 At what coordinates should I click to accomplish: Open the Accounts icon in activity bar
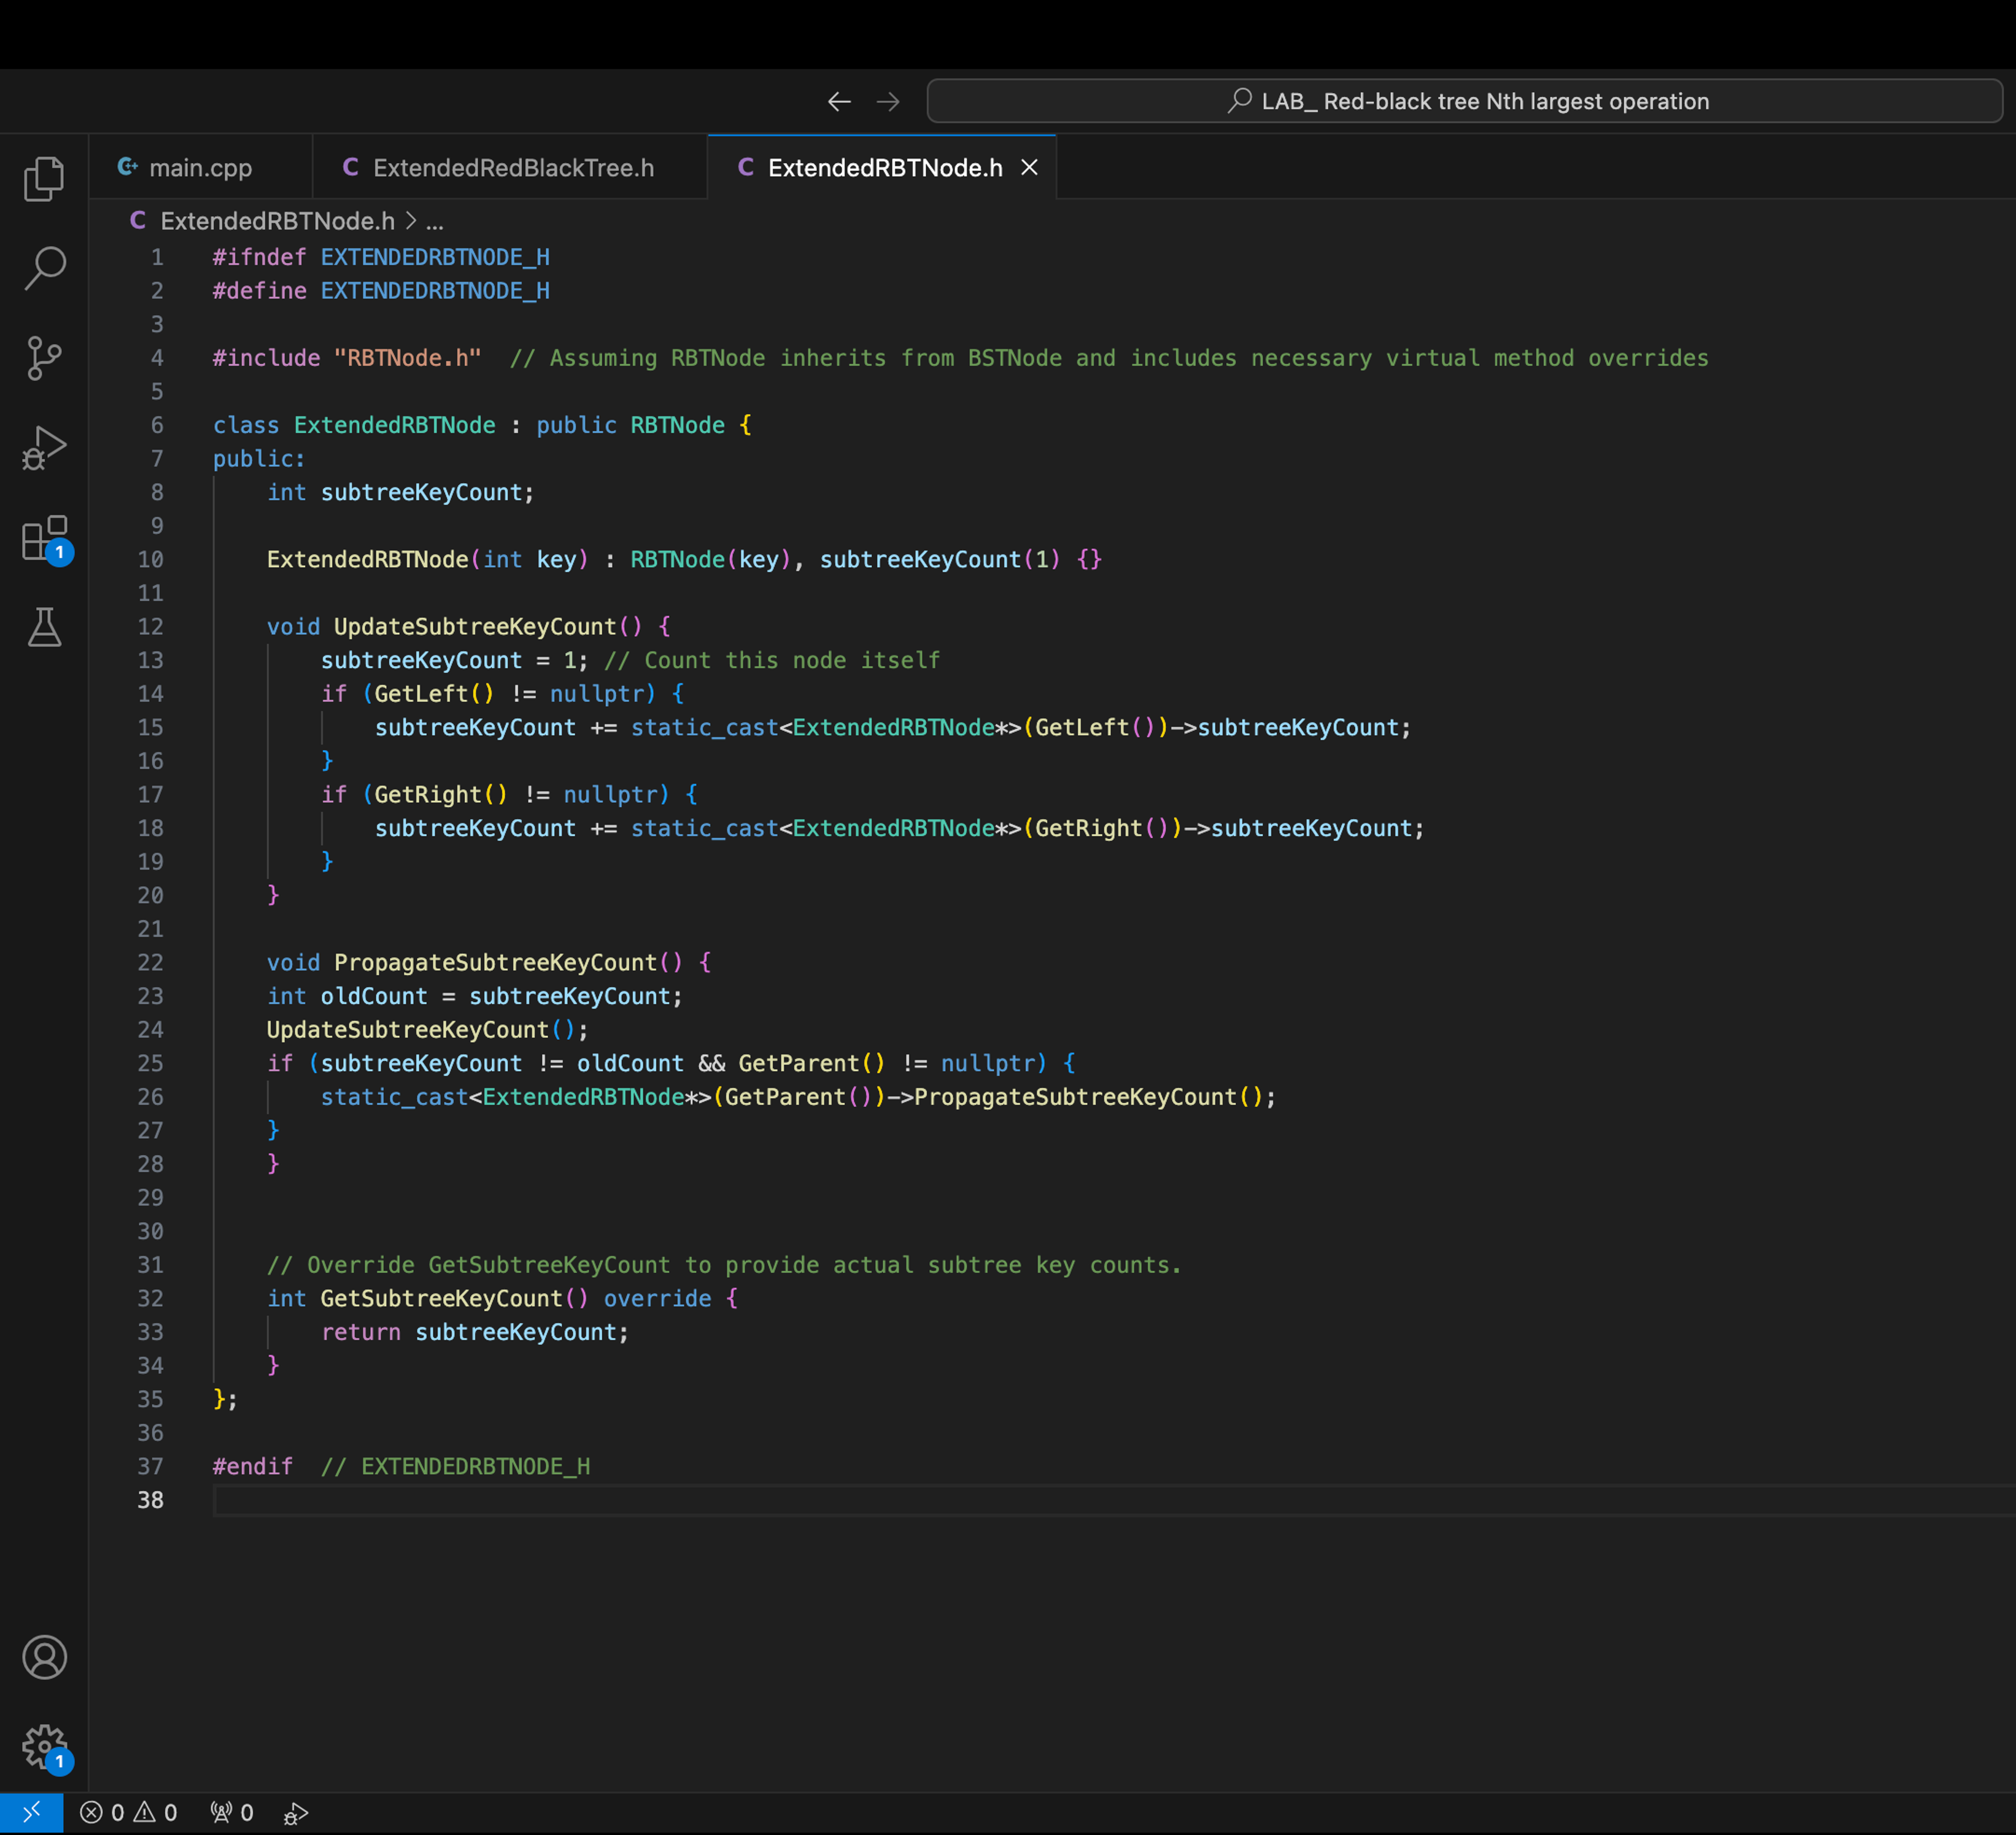click(44, 1657)
